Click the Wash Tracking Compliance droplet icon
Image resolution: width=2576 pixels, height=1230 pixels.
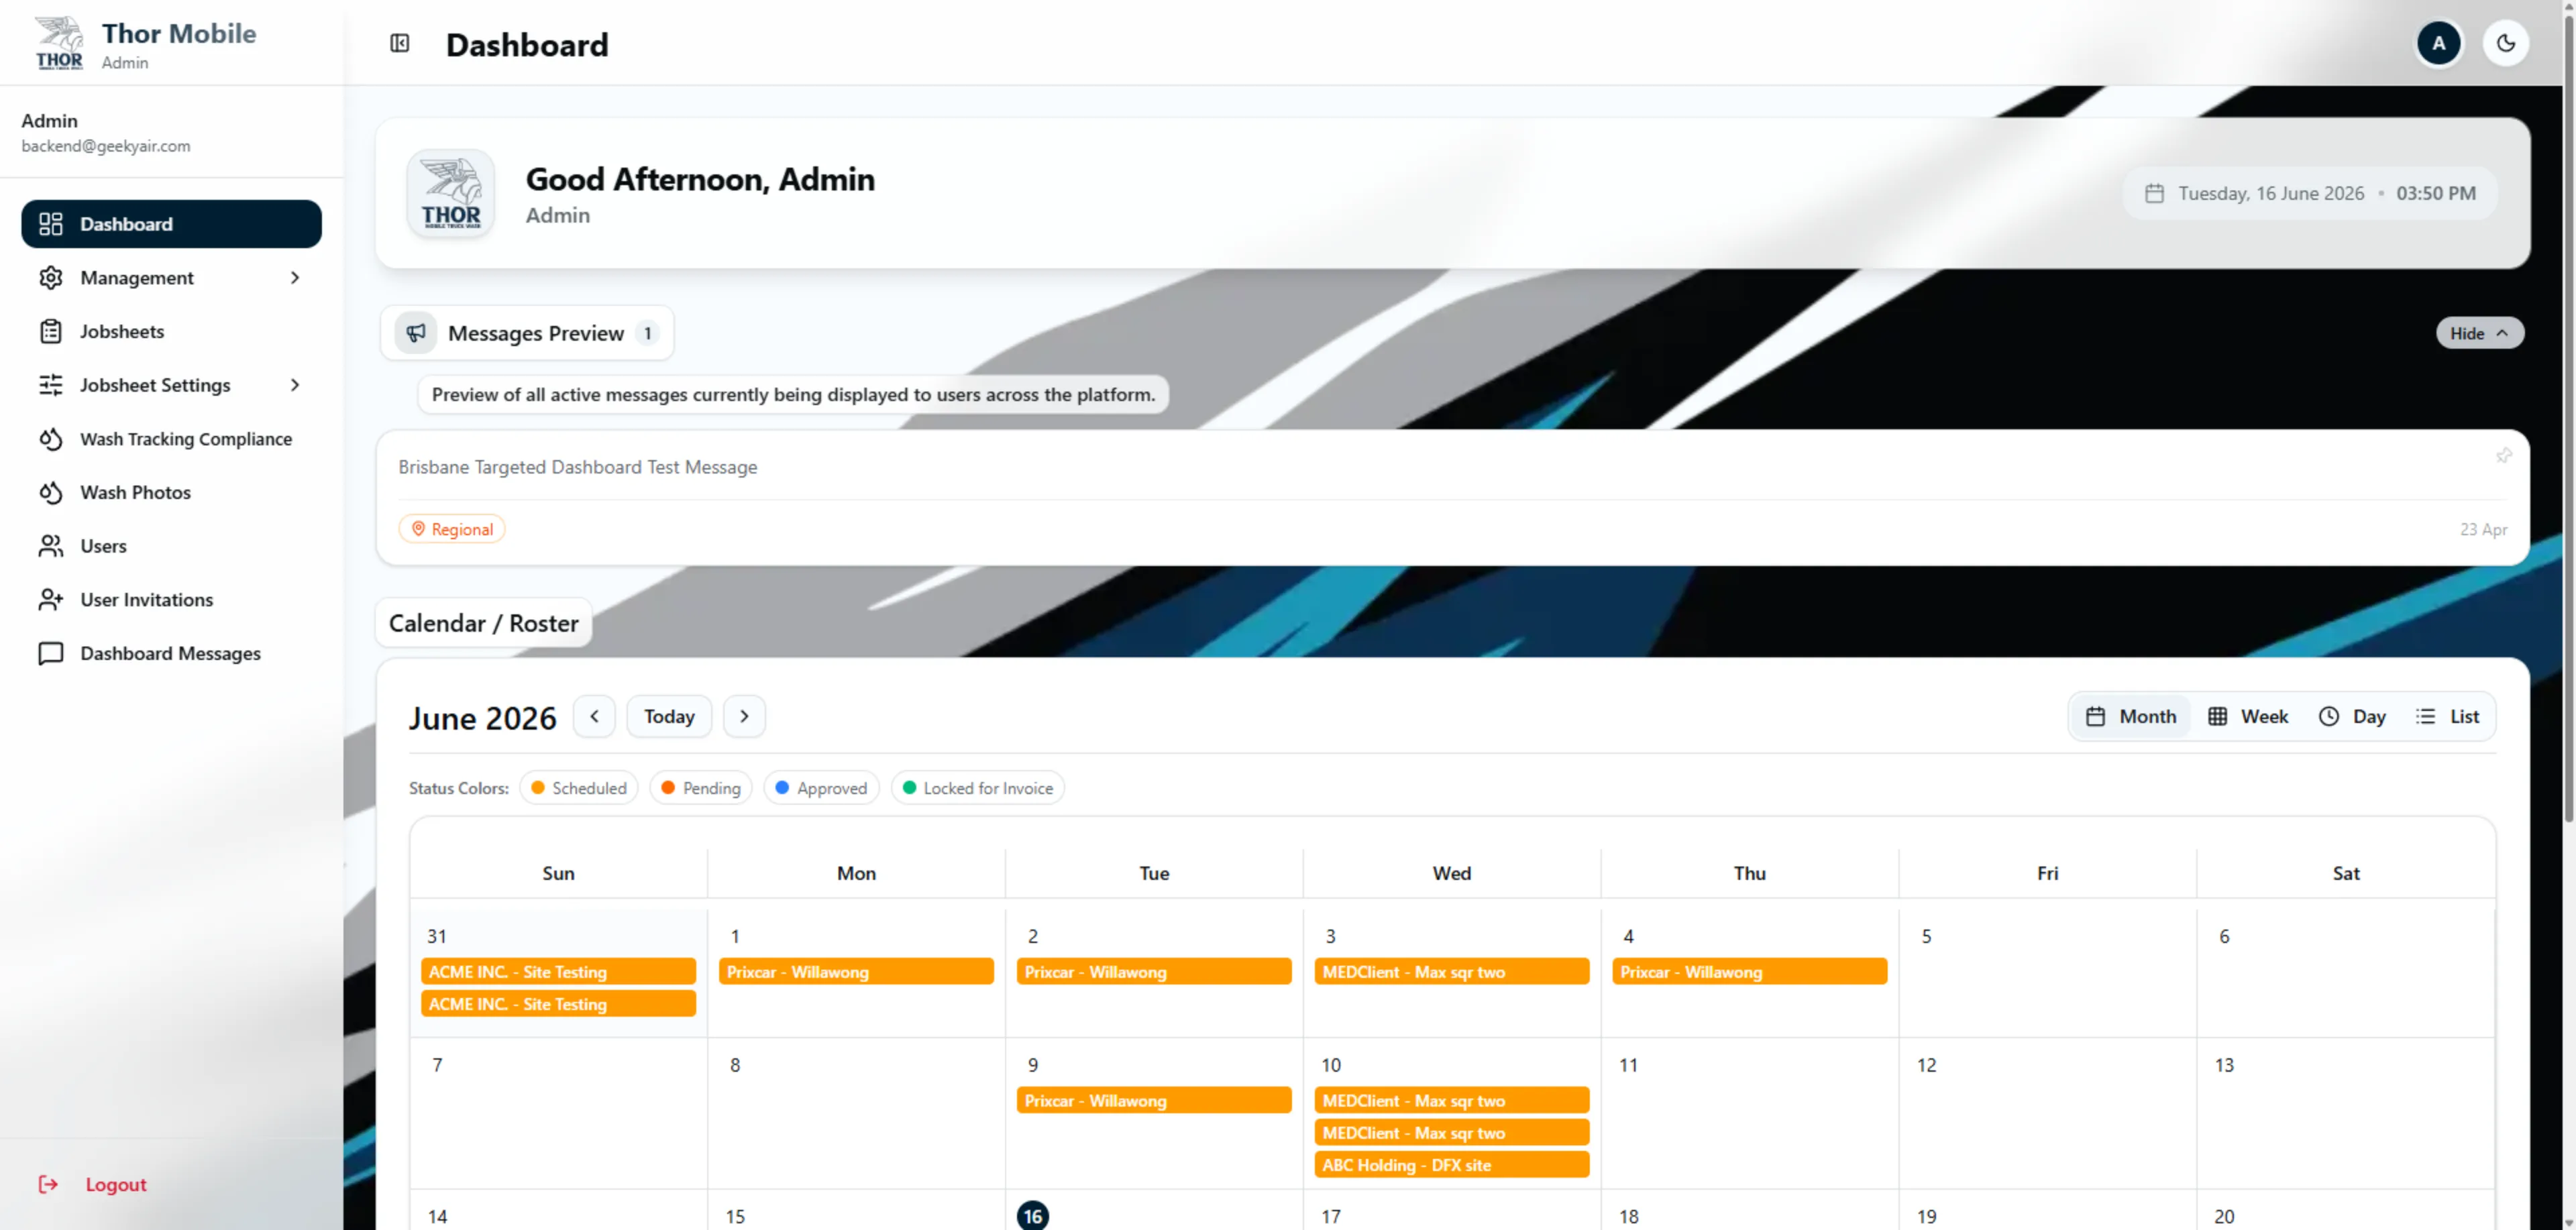tap(51, 439)
